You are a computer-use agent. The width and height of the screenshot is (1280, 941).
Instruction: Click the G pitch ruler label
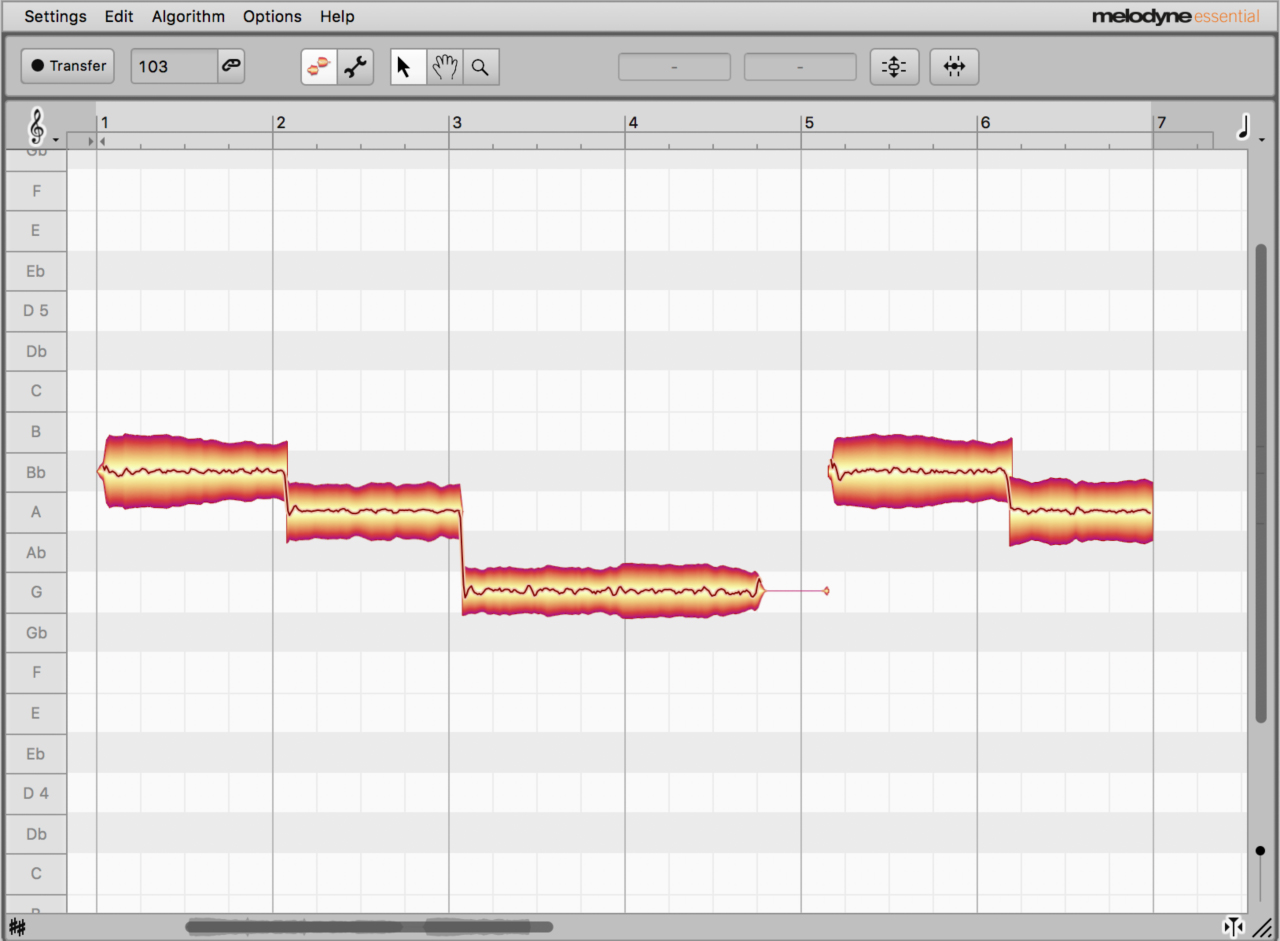tap(36, 592)
